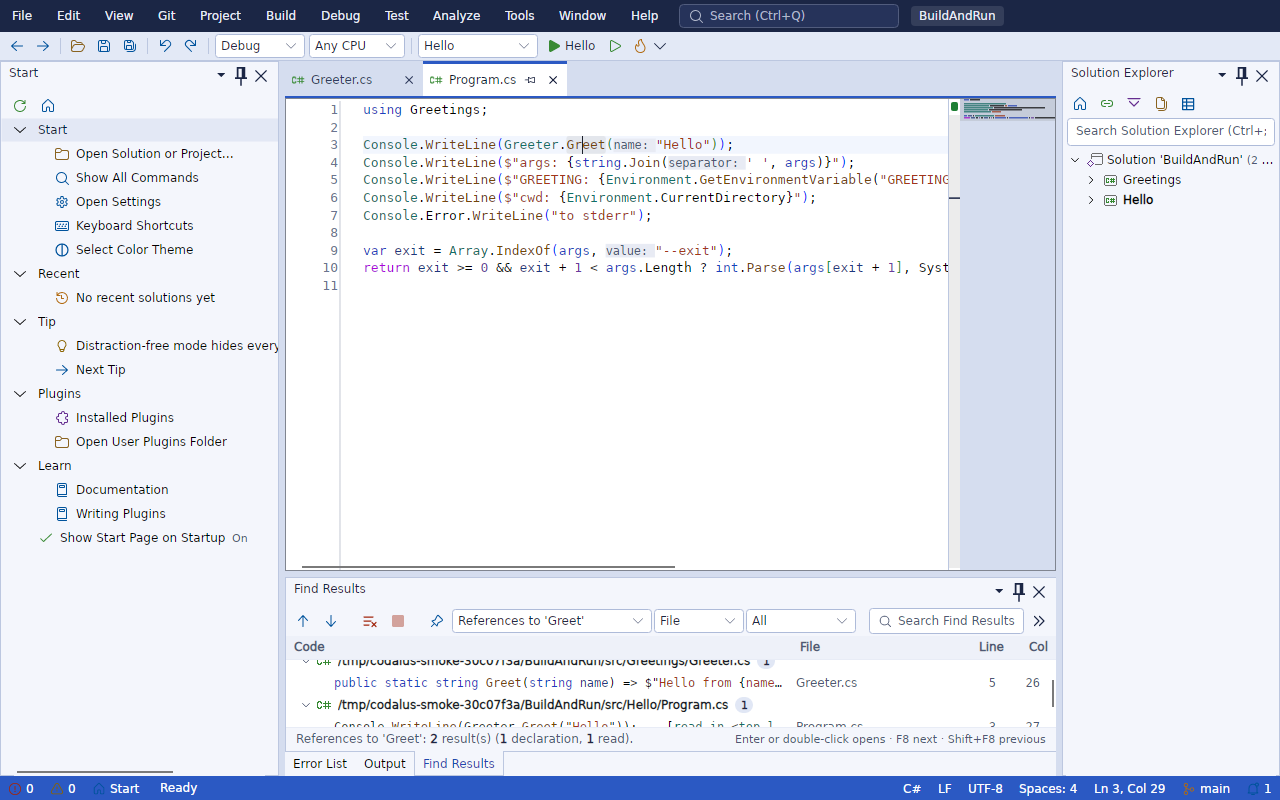1280x800 pixels.
Task: Click the Clear Results icon in Find Results
Action: coord(370,621)
